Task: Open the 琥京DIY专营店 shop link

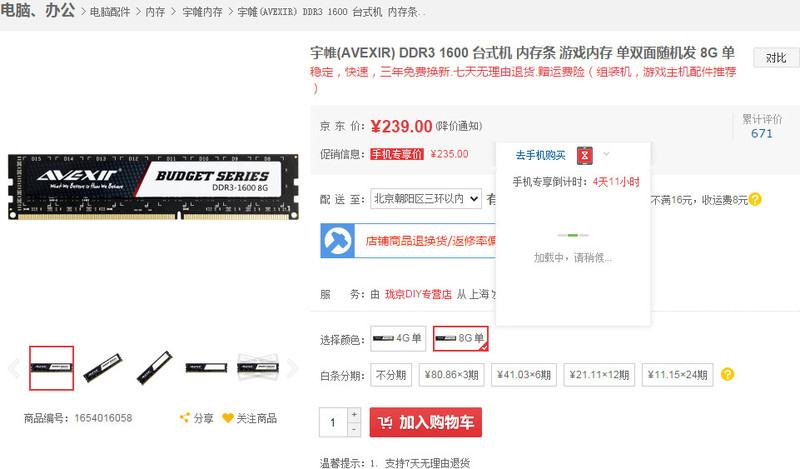Action: 418,294
